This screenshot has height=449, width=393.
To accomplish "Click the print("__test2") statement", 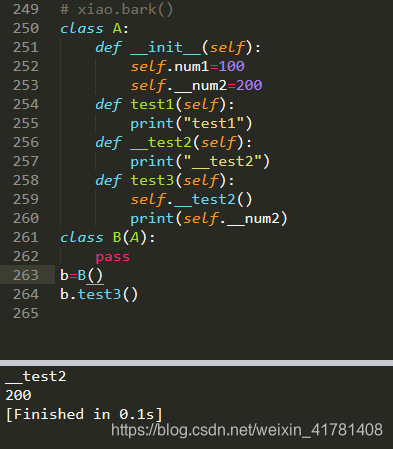I will pyautogui.click(x=200, y=161).
